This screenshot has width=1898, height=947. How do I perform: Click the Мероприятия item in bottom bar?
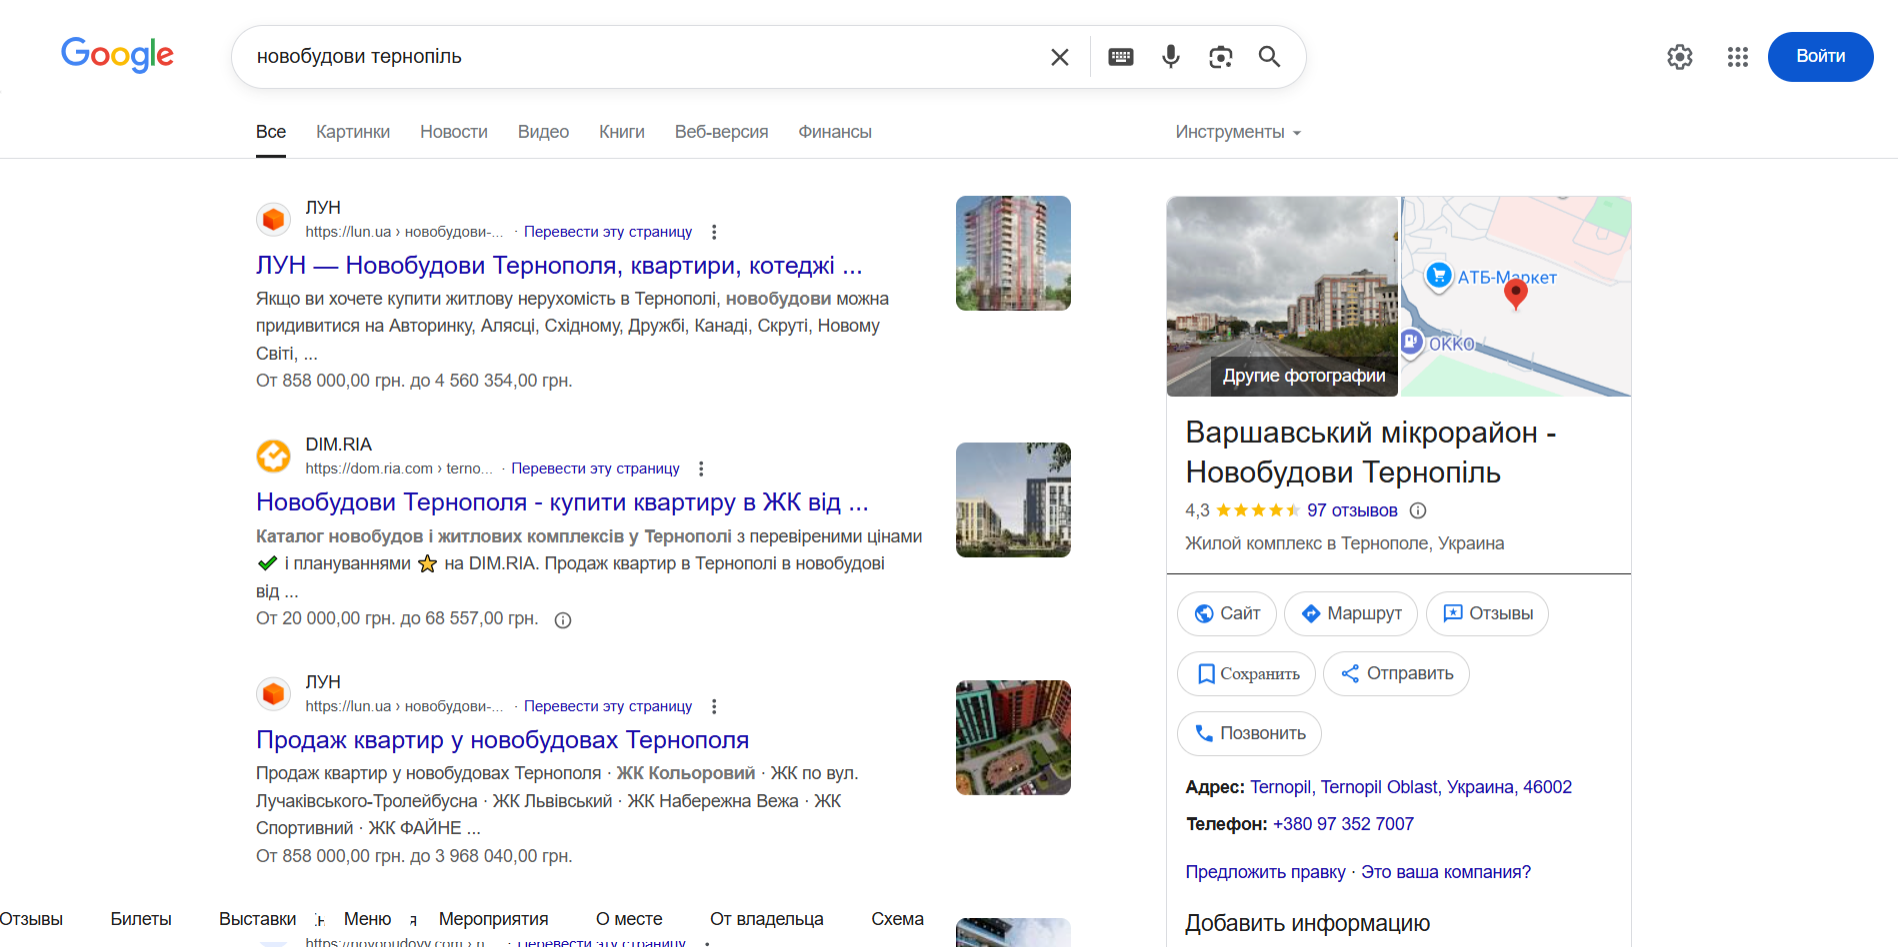click(493, 920)
